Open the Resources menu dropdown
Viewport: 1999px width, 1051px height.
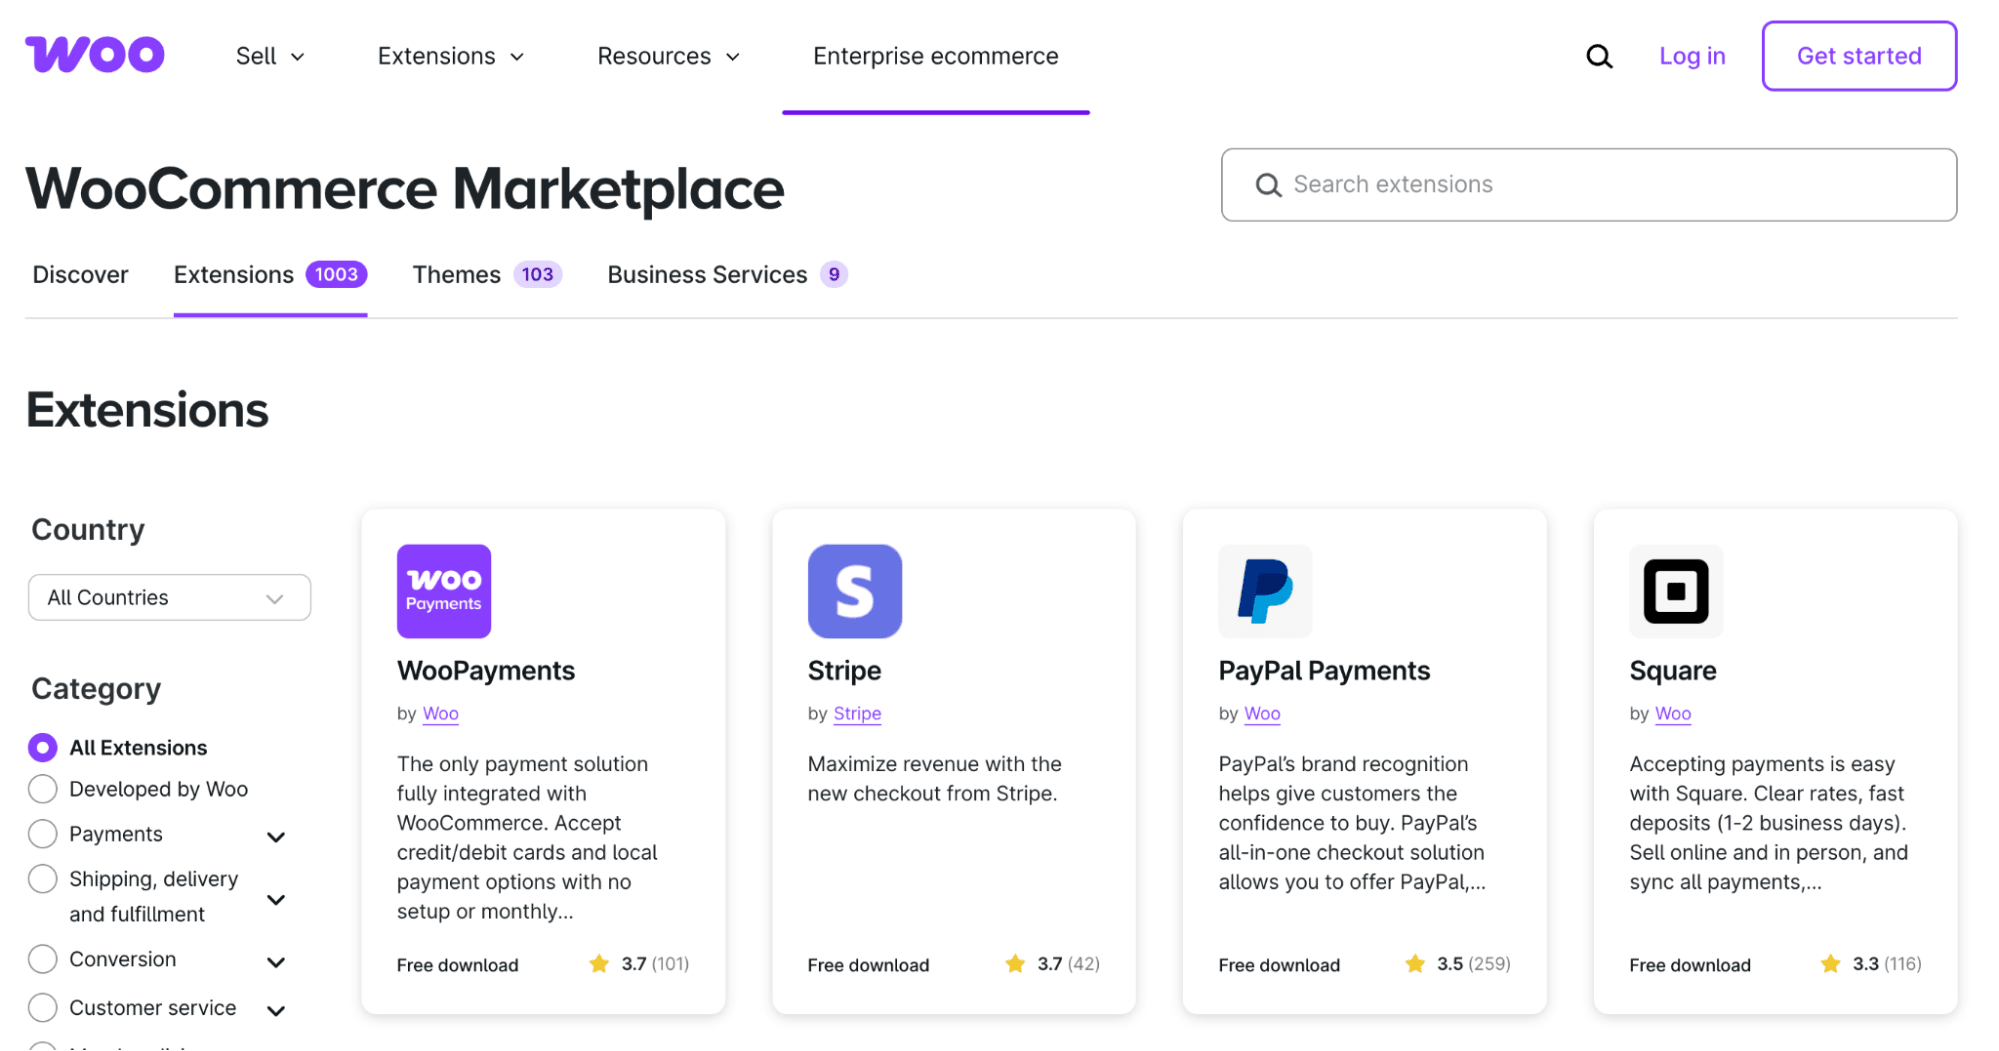[x=669, y=56]
